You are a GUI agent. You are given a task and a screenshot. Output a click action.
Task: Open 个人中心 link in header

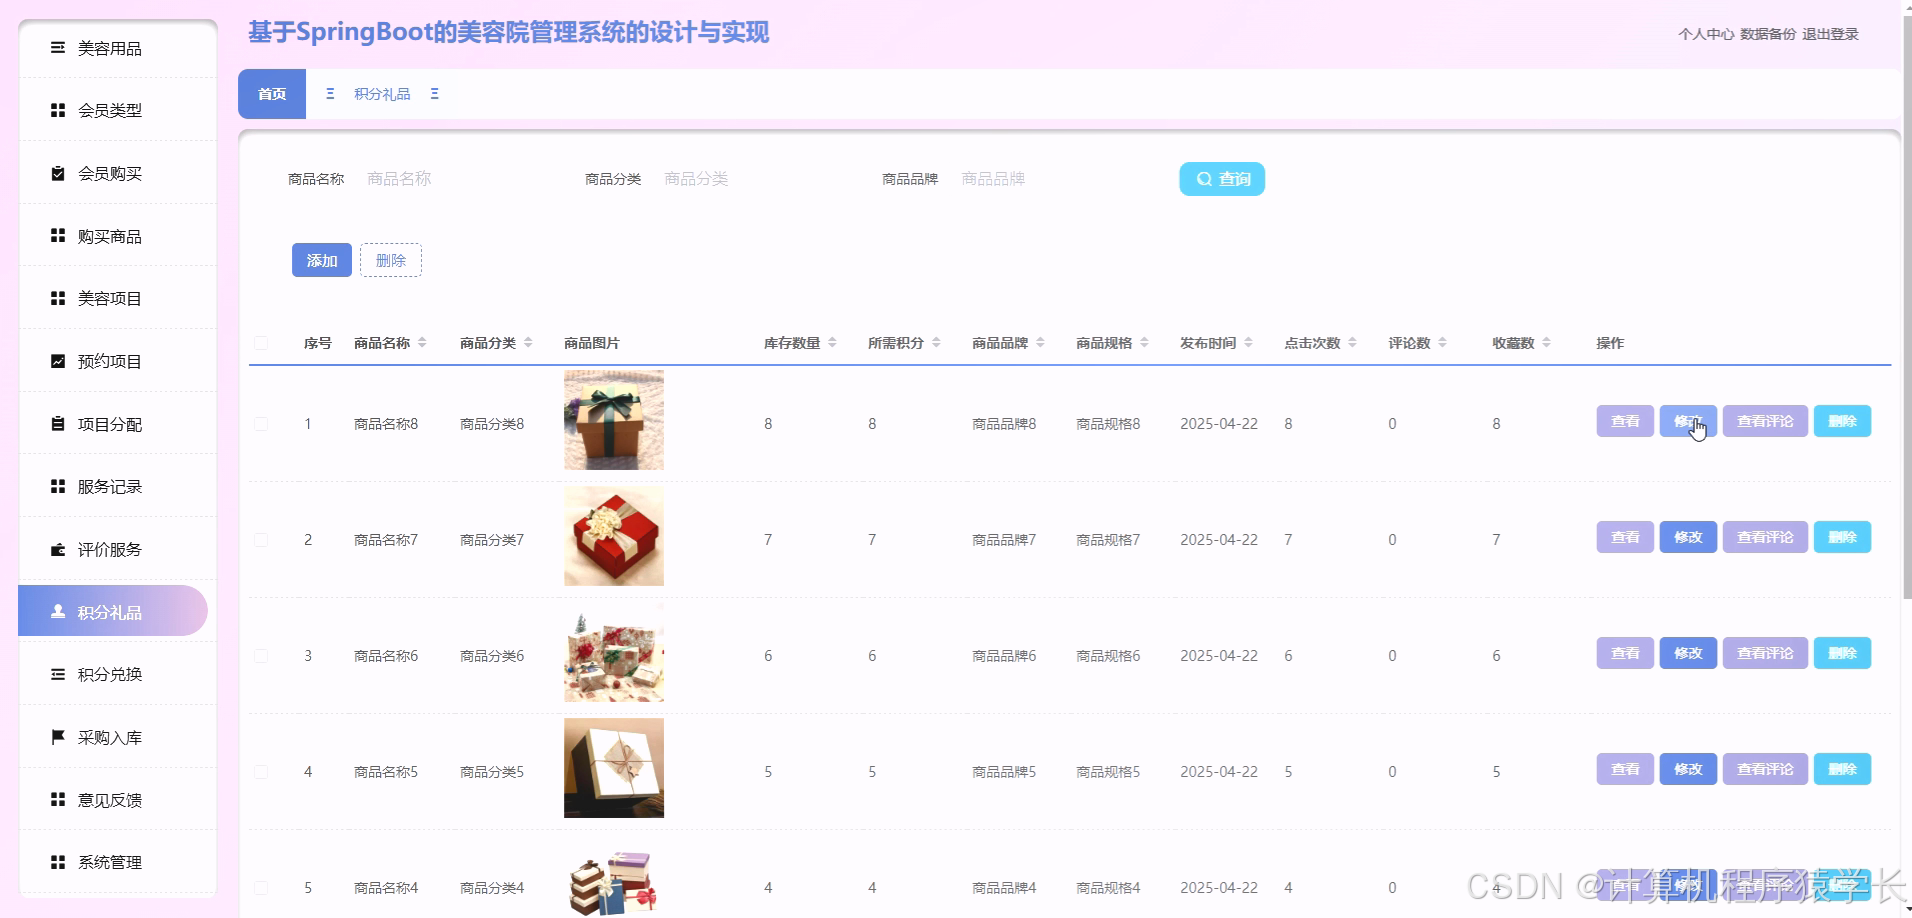tap(1706, 34)
